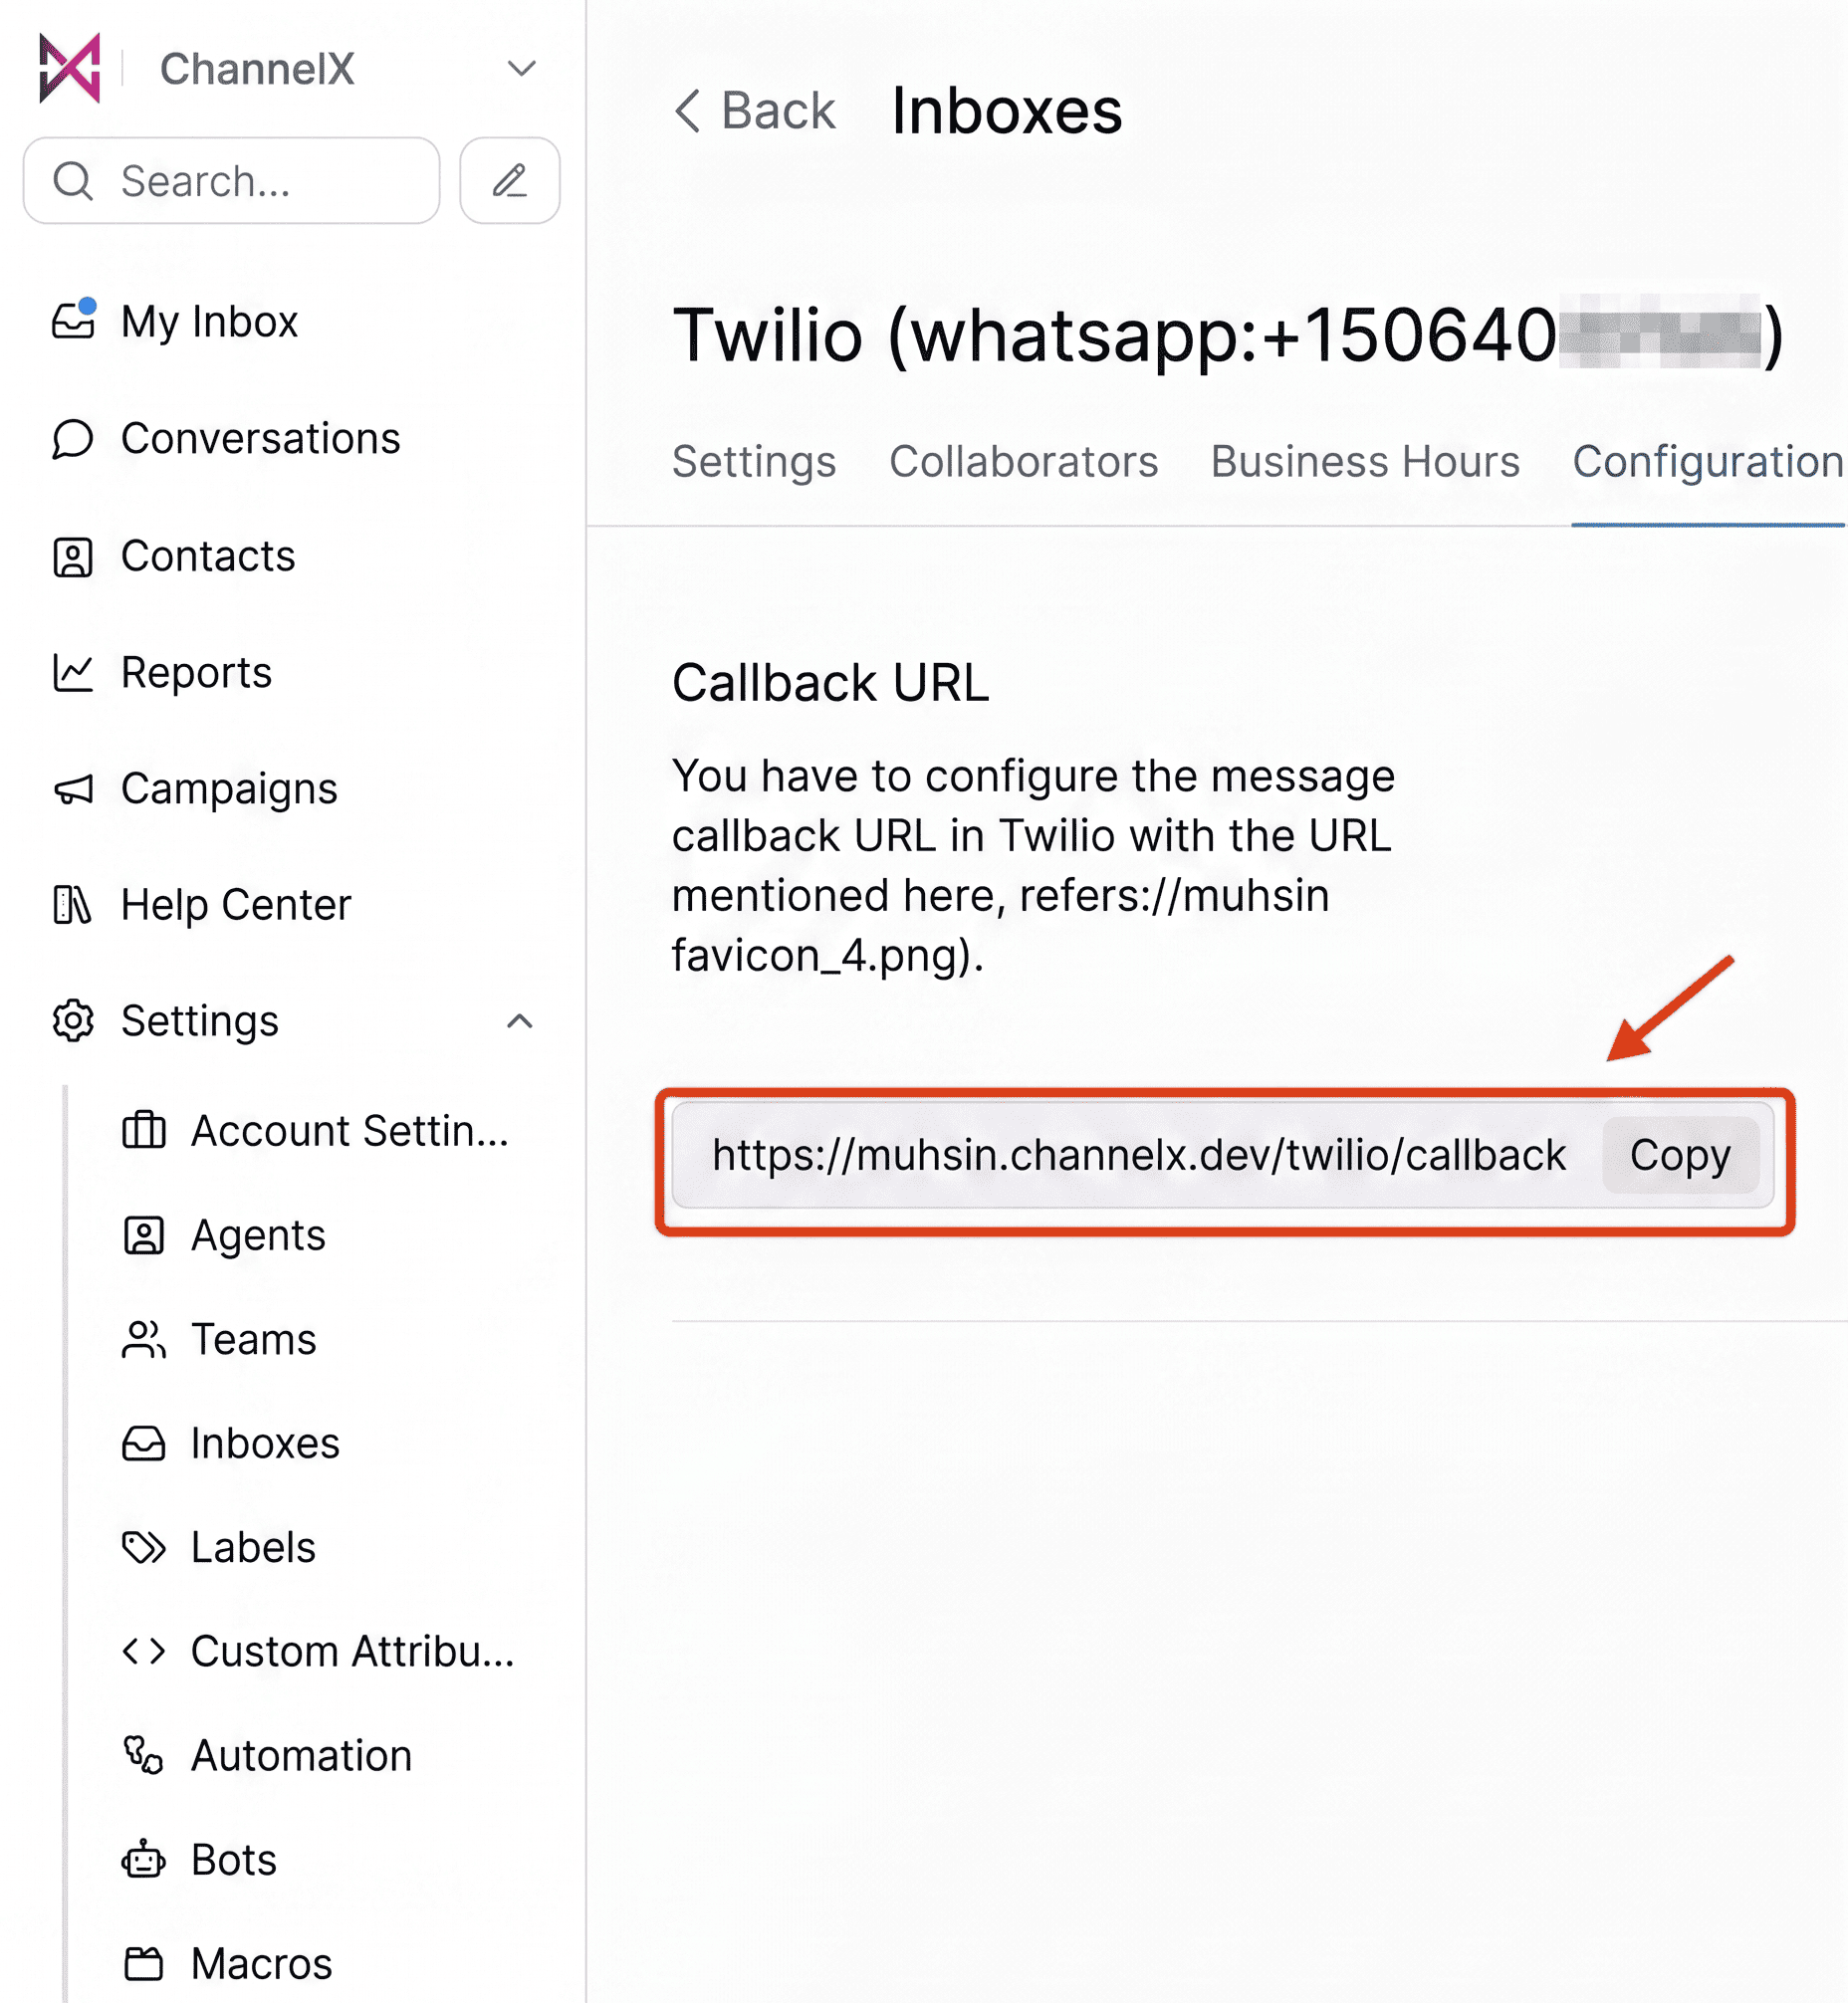Open Automation settings
The height and width of the screenshot is (2003, 1848).
tap(301, 1756)
